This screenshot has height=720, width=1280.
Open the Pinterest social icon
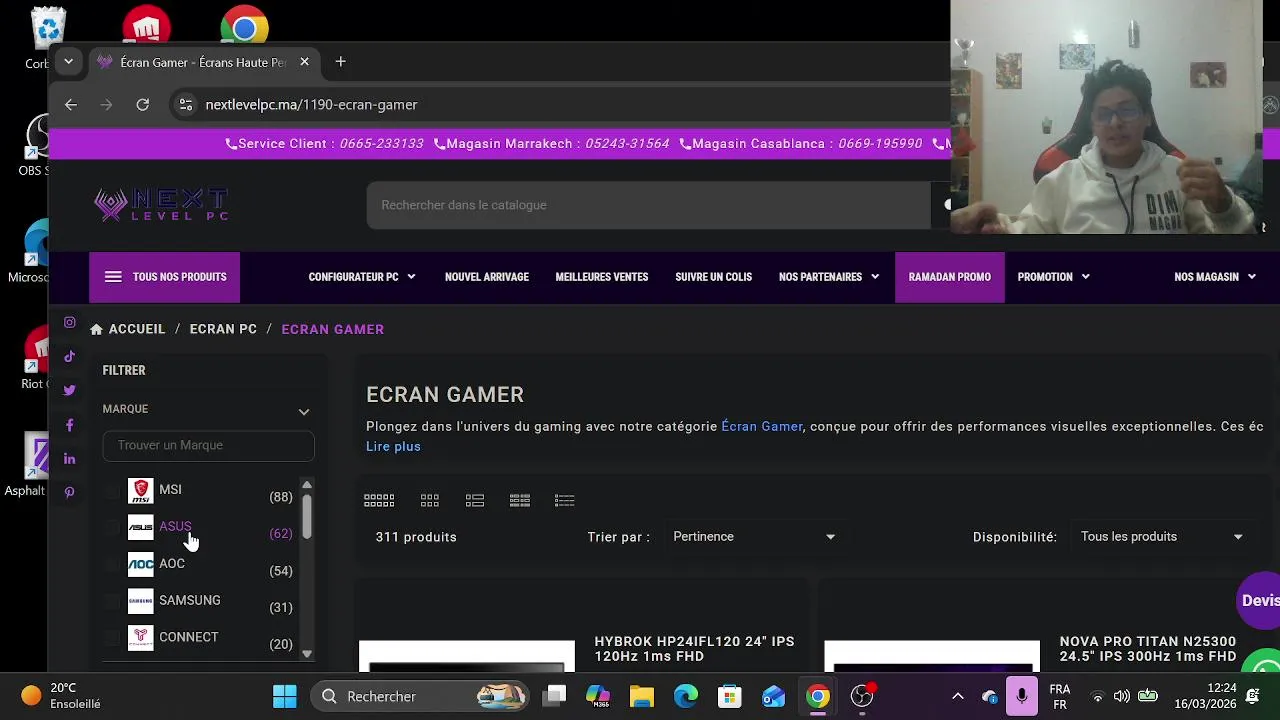coord(69,493)
